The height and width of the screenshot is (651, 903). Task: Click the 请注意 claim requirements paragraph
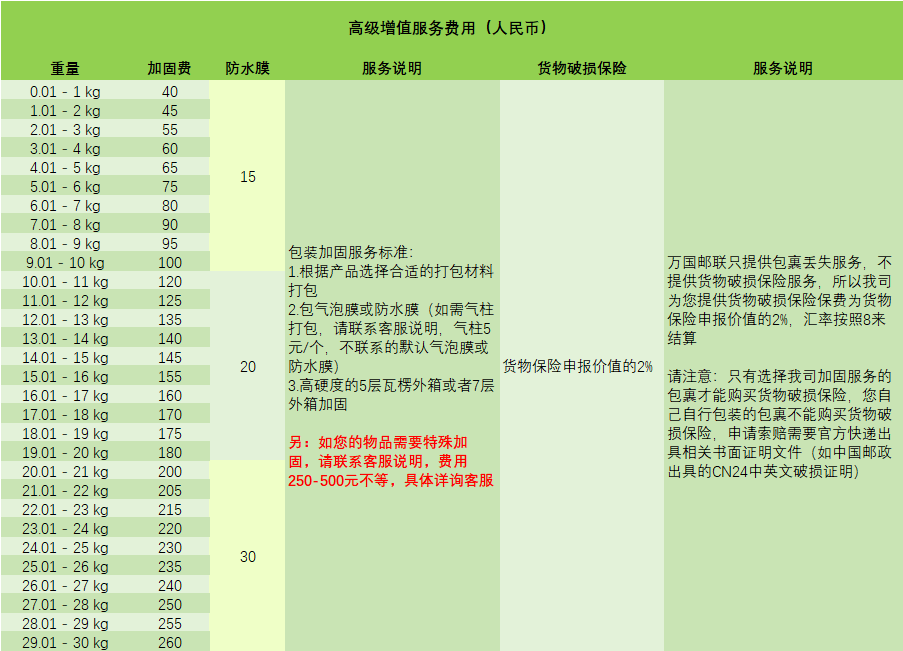tap(779, 424)
